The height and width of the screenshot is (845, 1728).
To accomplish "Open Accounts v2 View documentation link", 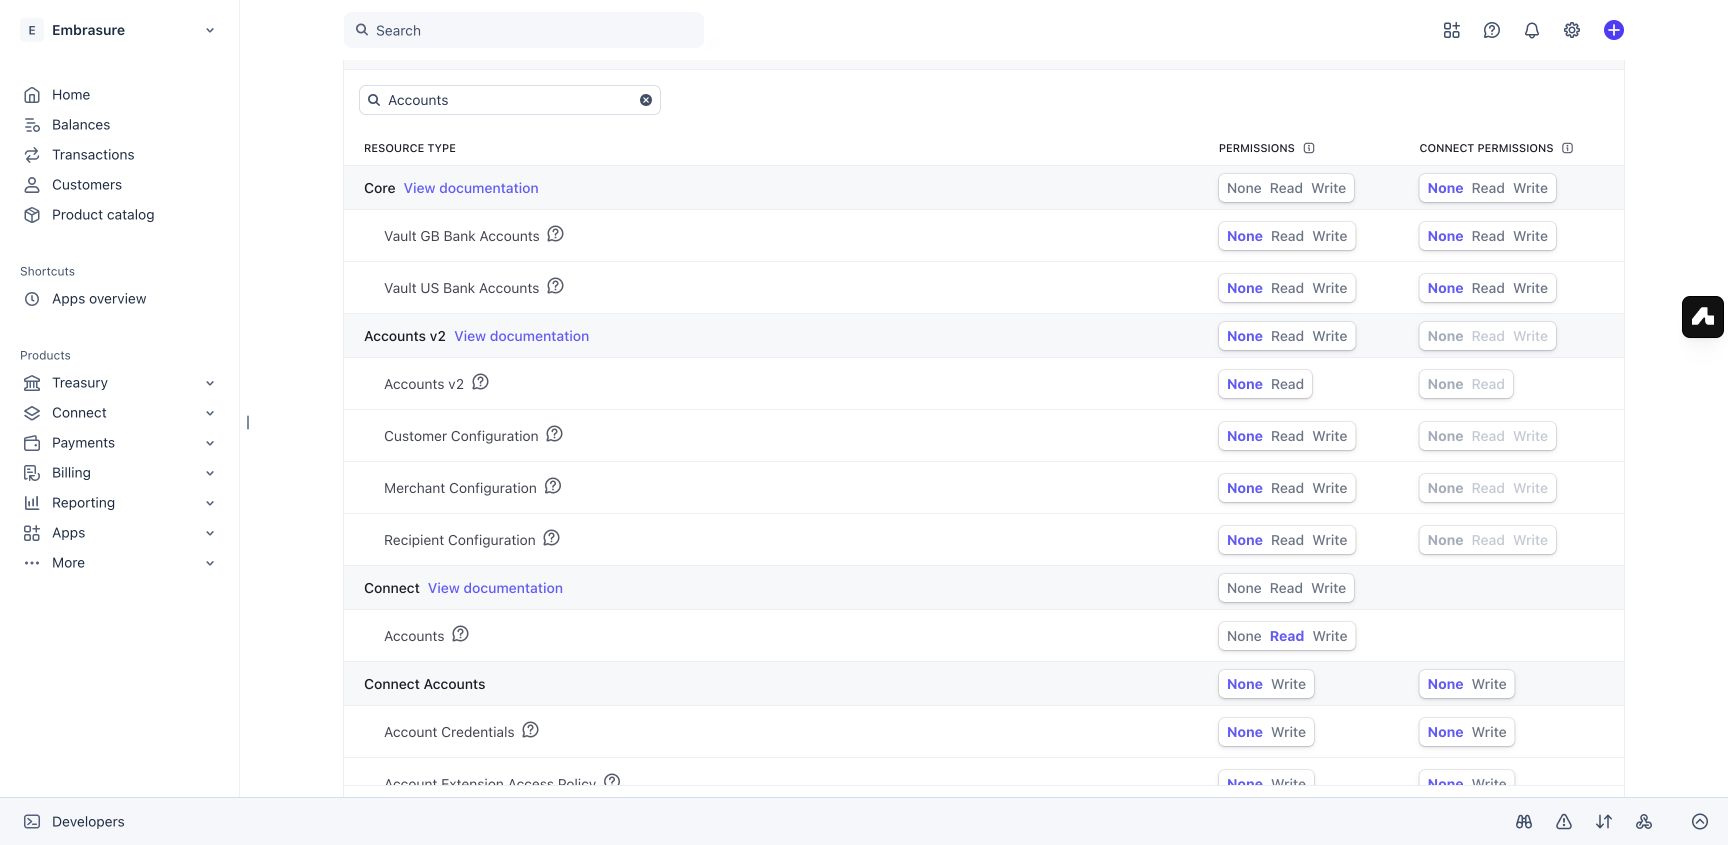I will pos(521,336).
